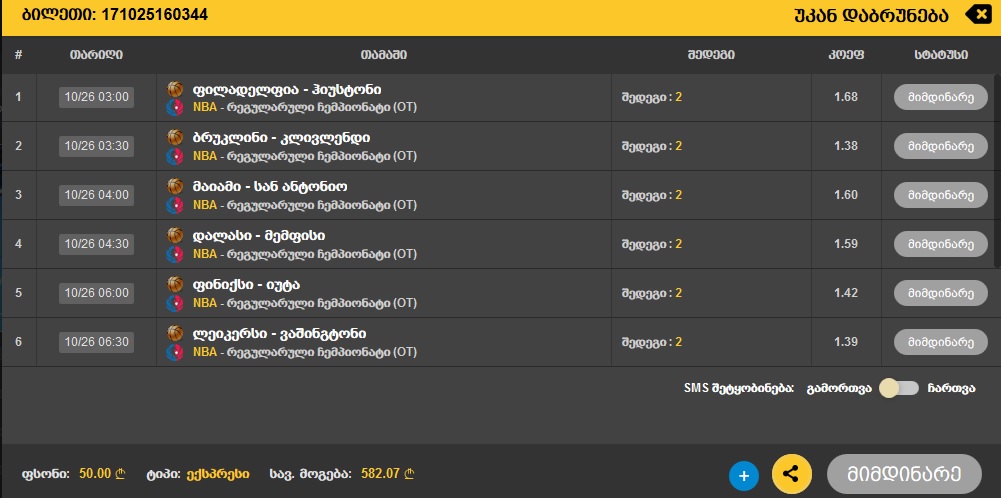Screen dimensions: 1001x498
Task: Click the basketball icon for მაიამი - სან ანტონიო
Action: click(175, 186)
